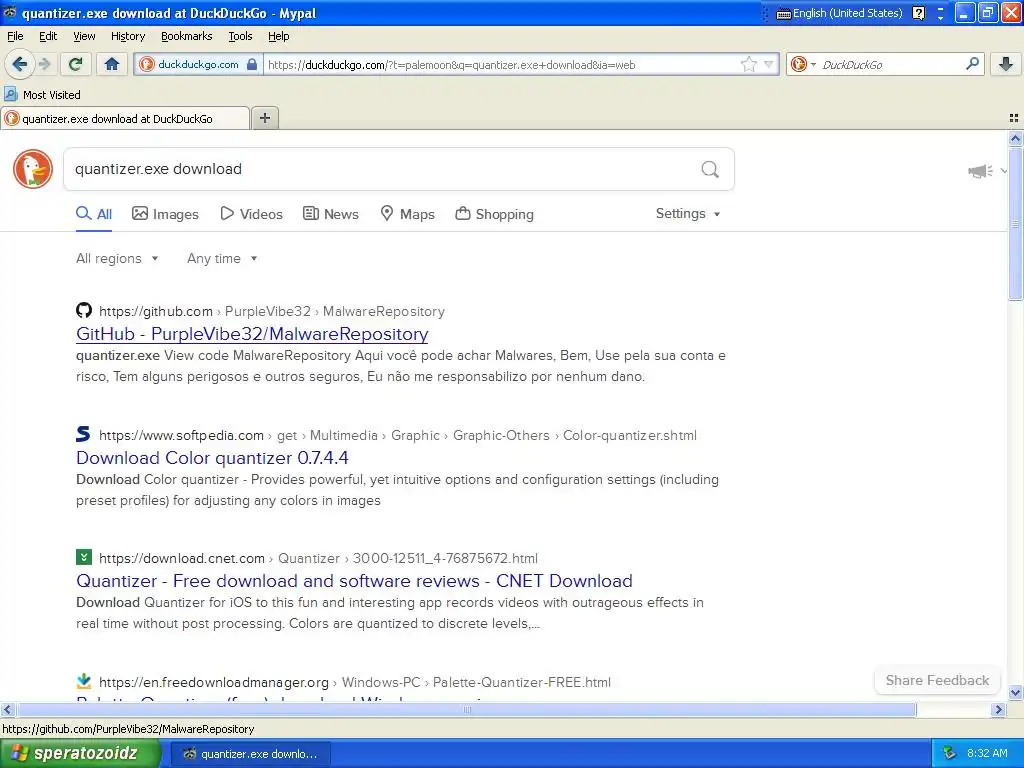
Task: Select the All results tab
Action: (94, 214)
